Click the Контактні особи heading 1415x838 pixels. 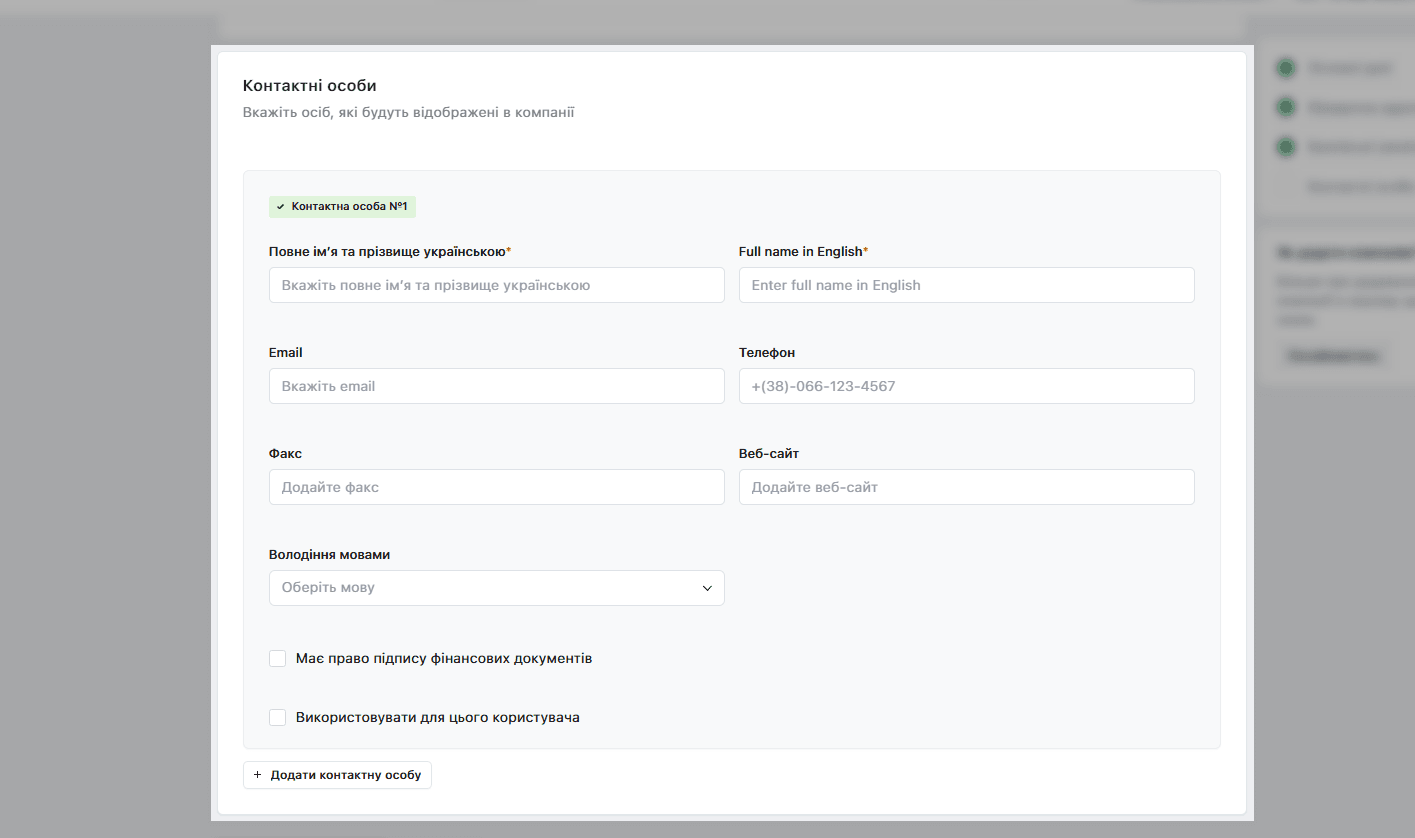[309, 86]
